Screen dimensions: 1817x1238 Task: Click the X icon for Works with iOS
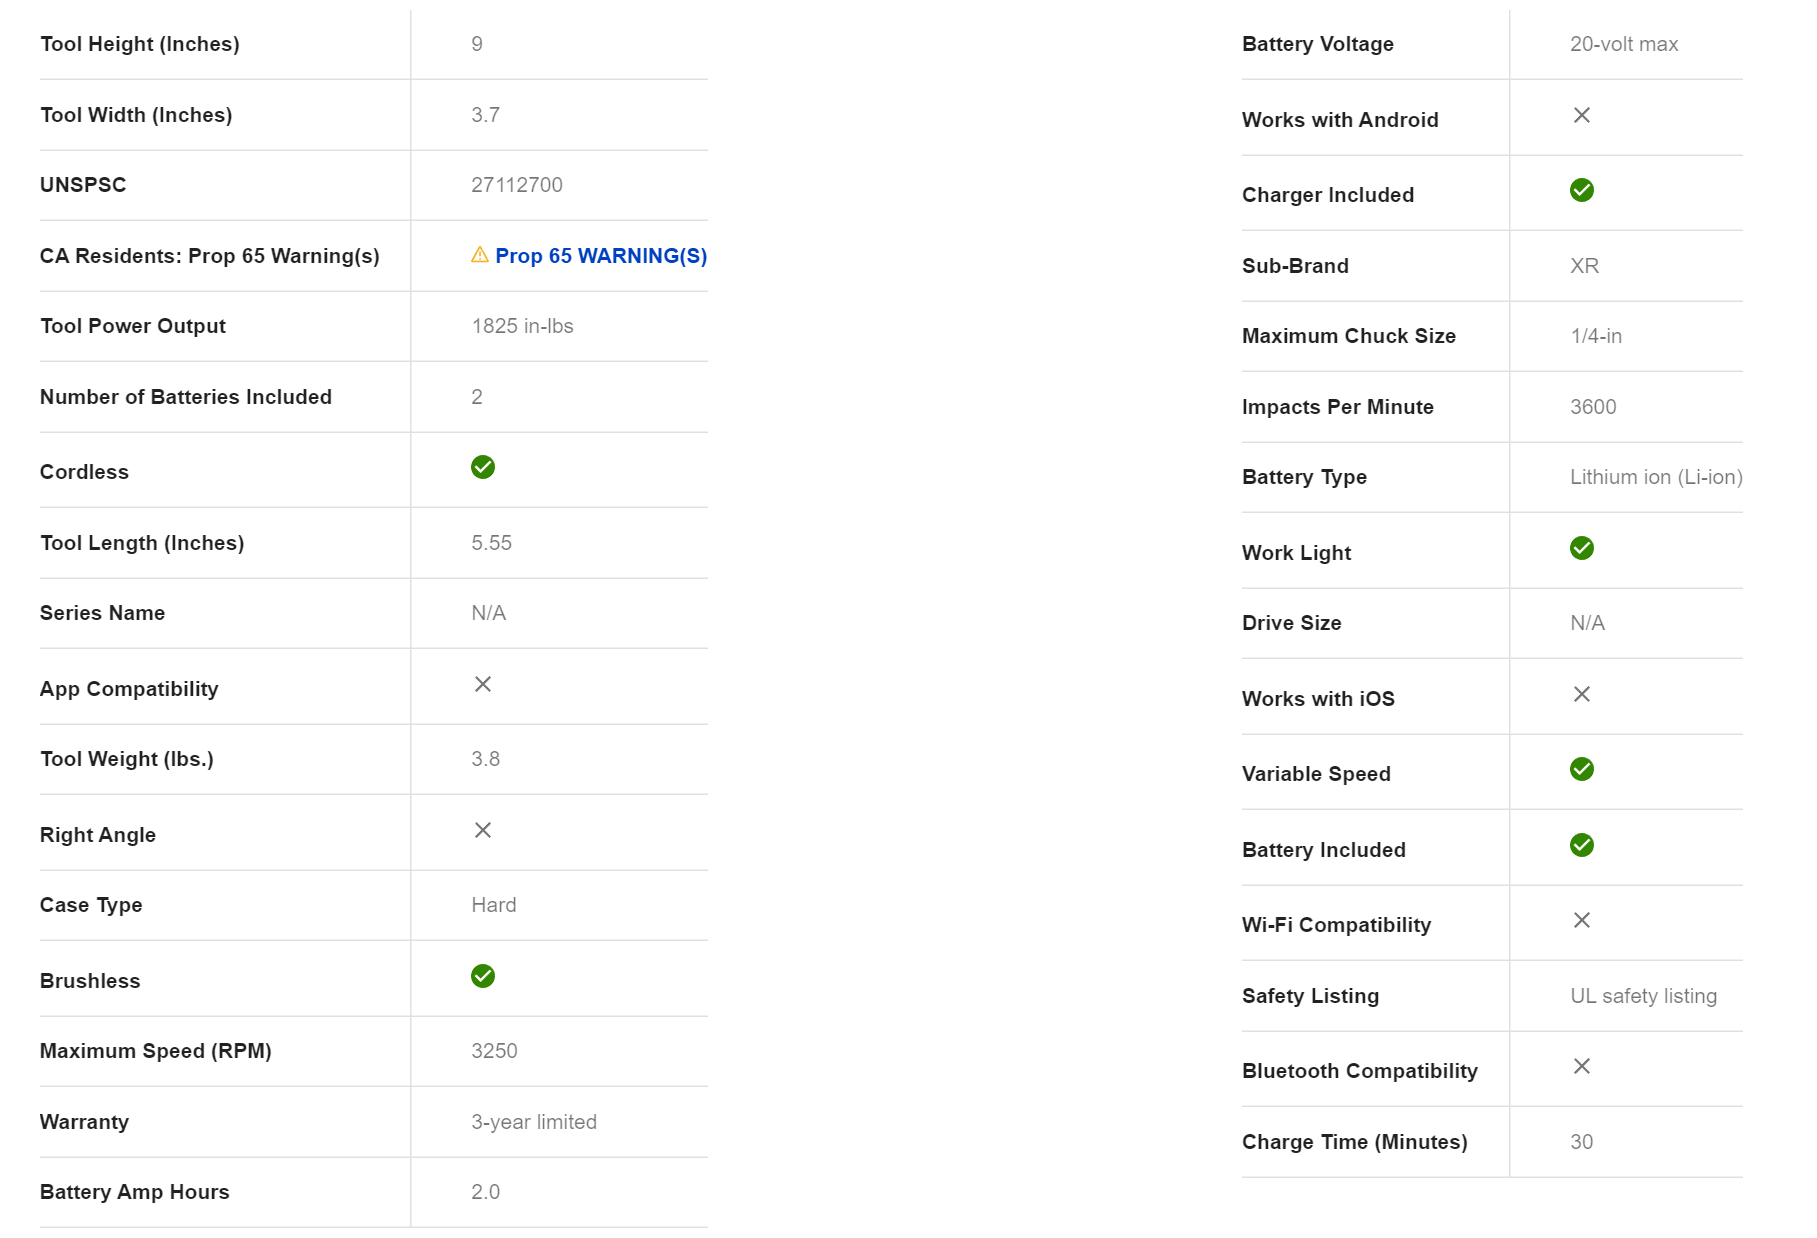tap(1582, 694)
